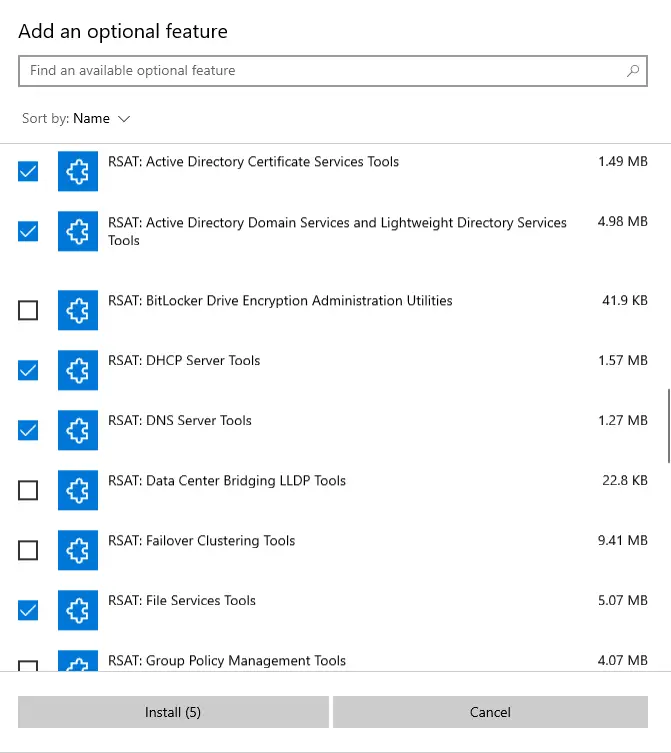Click the 5.07 MB size value
671x753 pixels.
622,601
